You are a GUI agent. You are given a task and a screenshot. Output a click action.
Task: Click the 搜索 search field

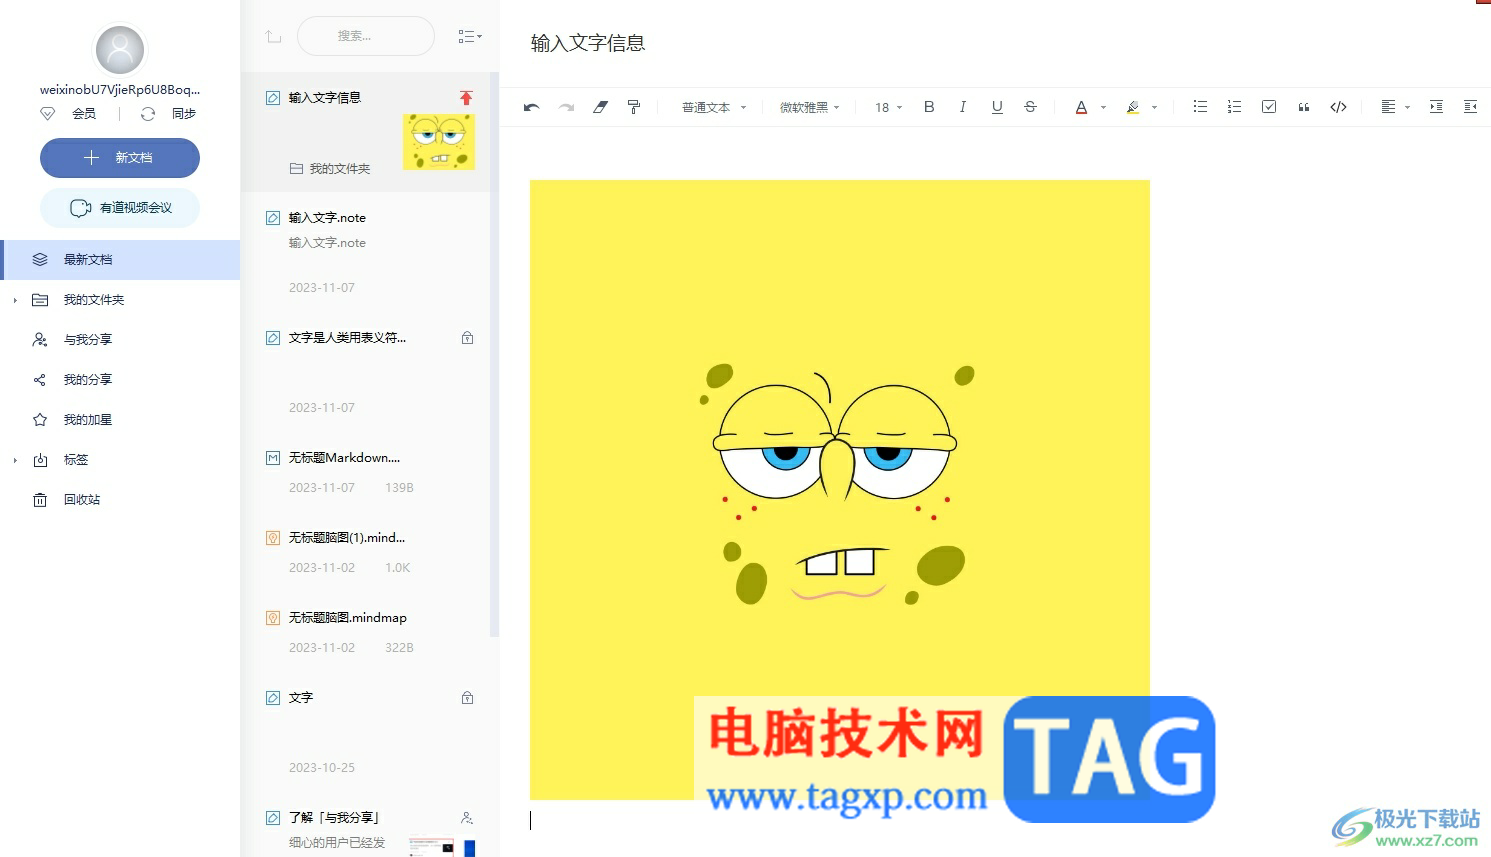coord(366,36)
